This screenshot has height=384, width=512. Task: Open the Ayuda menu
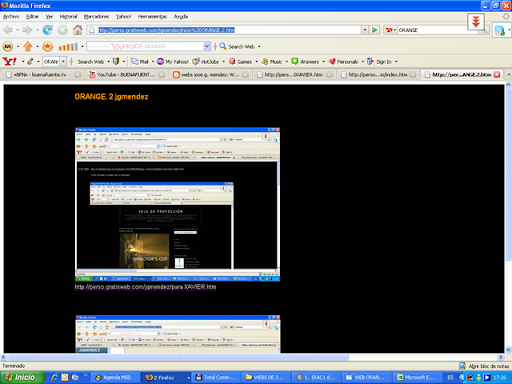pos(181,16)
